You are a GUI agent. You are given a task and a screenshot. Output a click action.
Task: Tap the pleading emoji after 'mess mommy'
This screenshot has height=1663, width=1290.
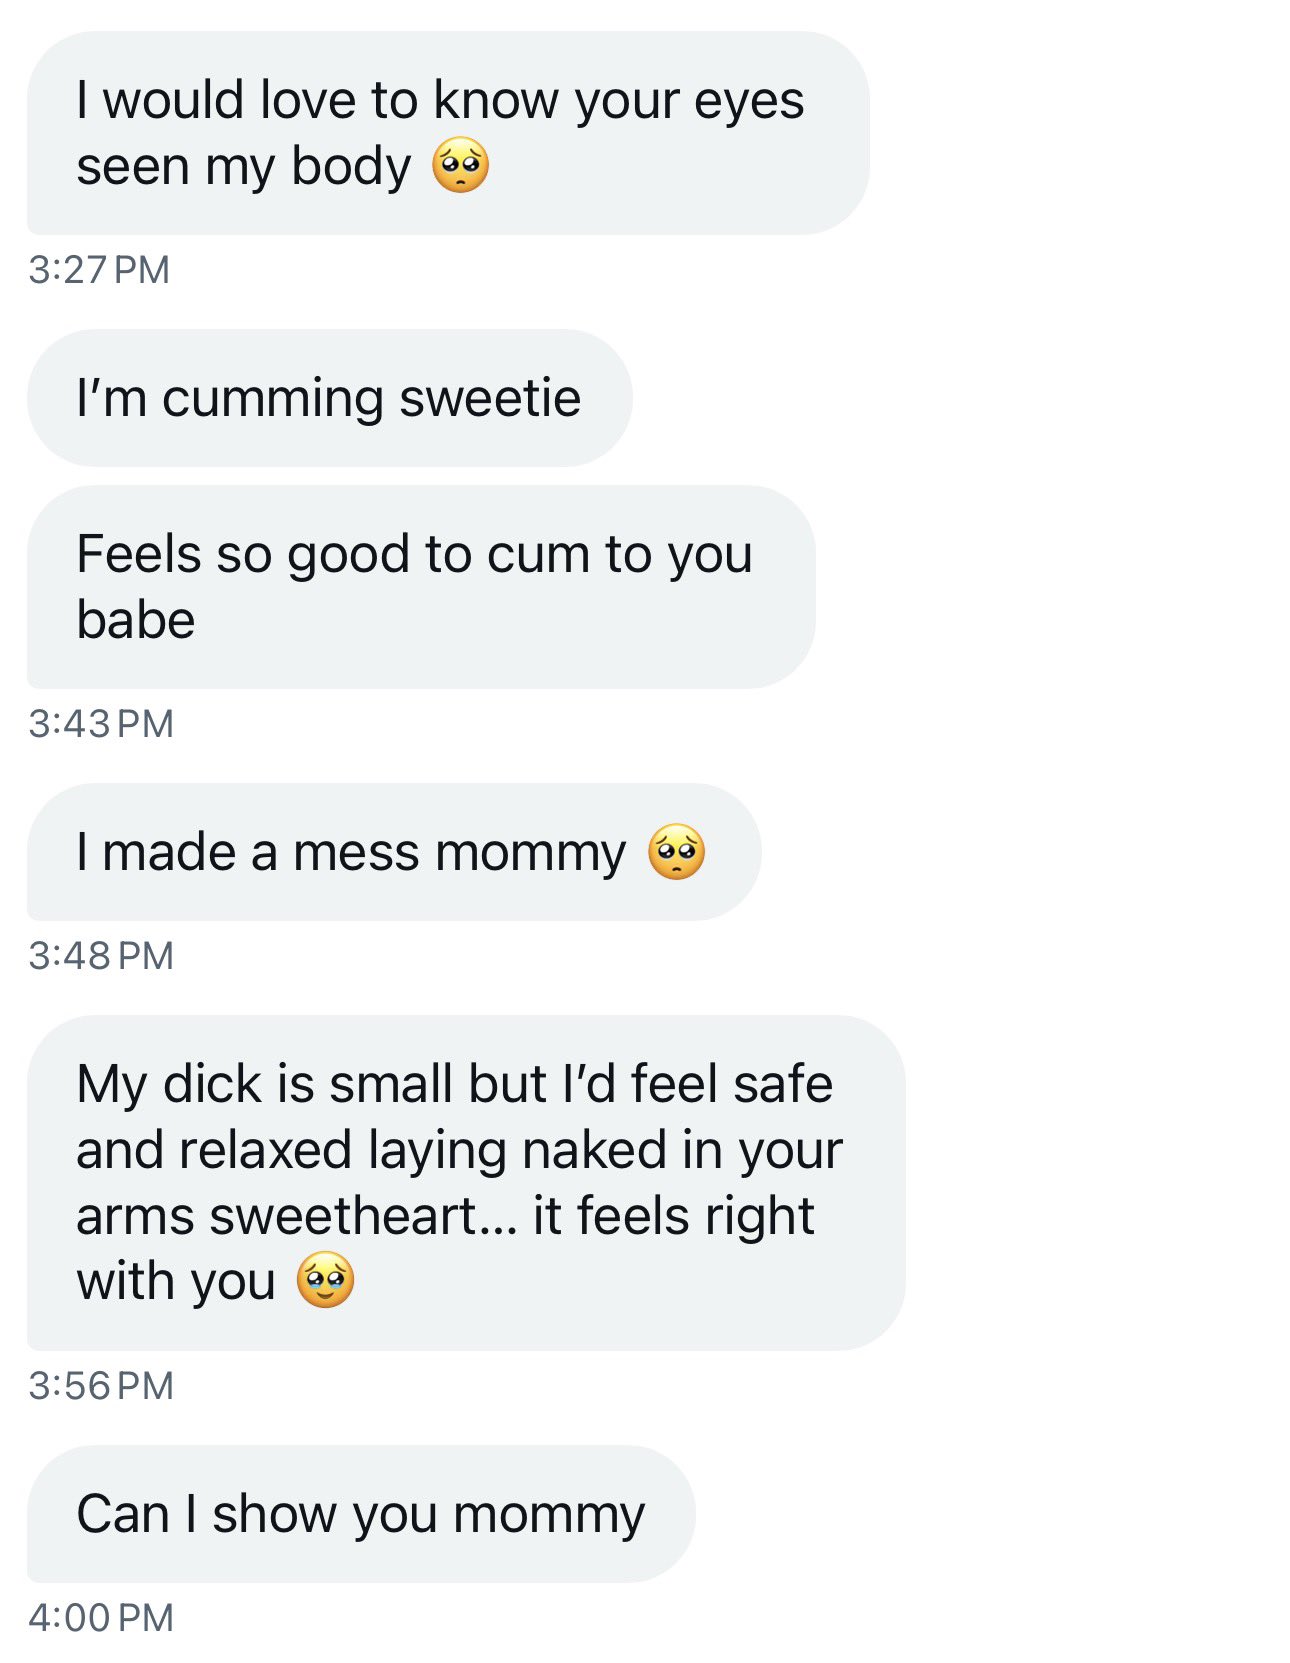676,852
